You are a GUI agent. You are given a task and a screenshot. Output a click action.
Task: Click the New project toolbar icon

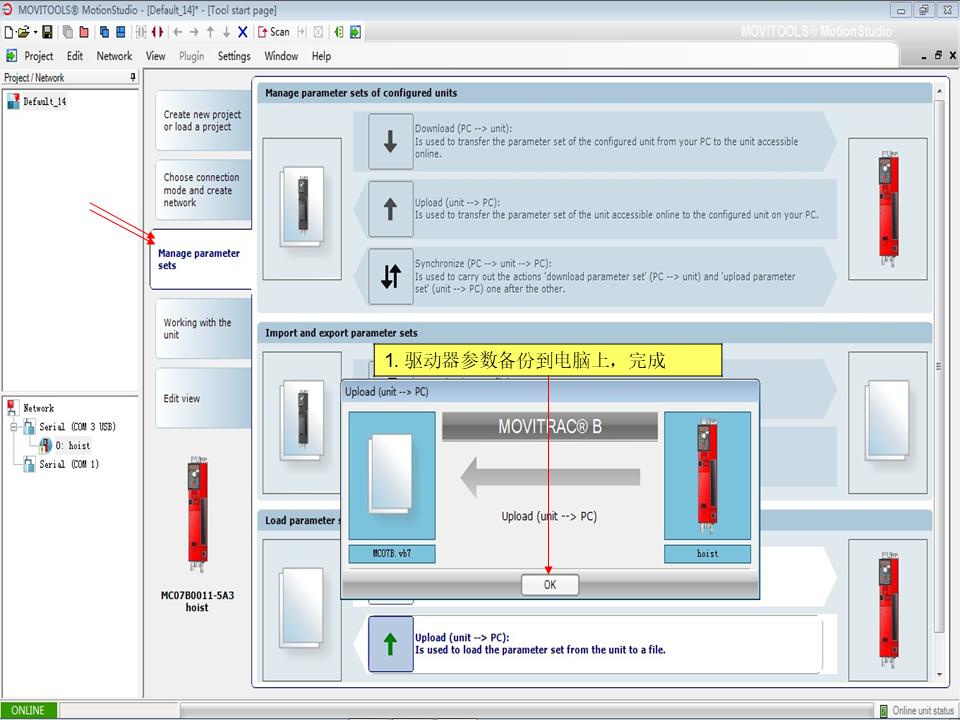pos(9,32)
